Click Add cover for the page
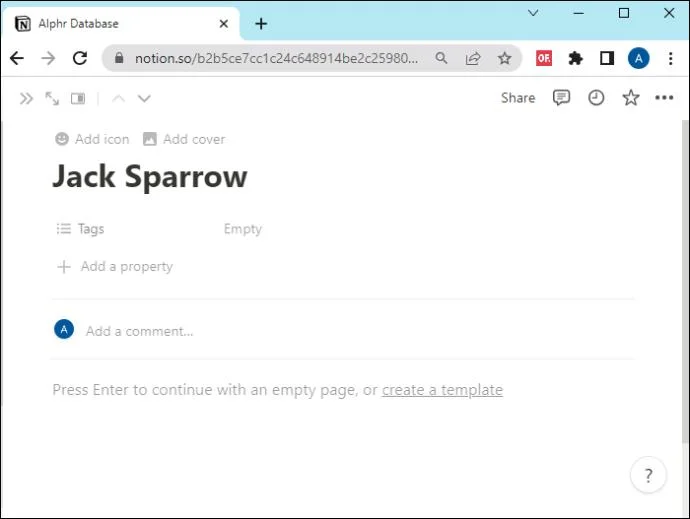The height and width of the screenshot is (519, 690). [x=184, y=139]
